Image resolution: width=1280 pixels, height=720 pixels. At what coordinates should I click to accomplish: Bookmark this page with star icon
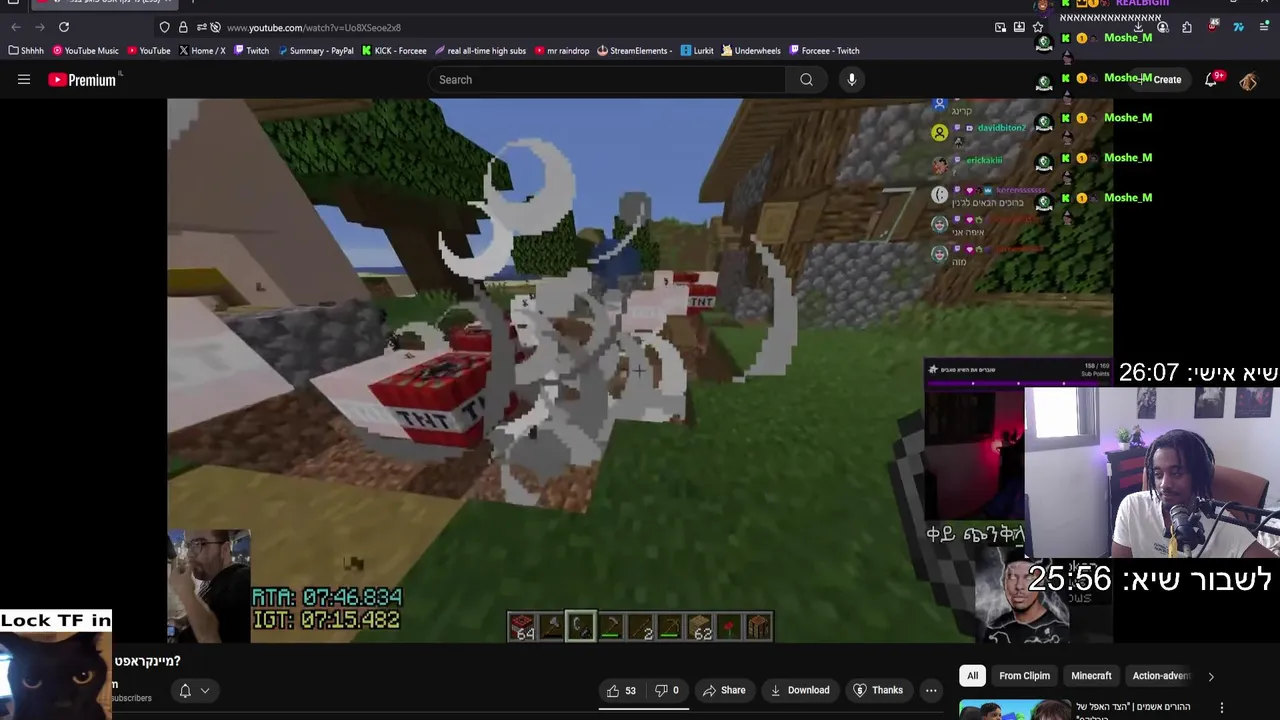point(1038,27)
